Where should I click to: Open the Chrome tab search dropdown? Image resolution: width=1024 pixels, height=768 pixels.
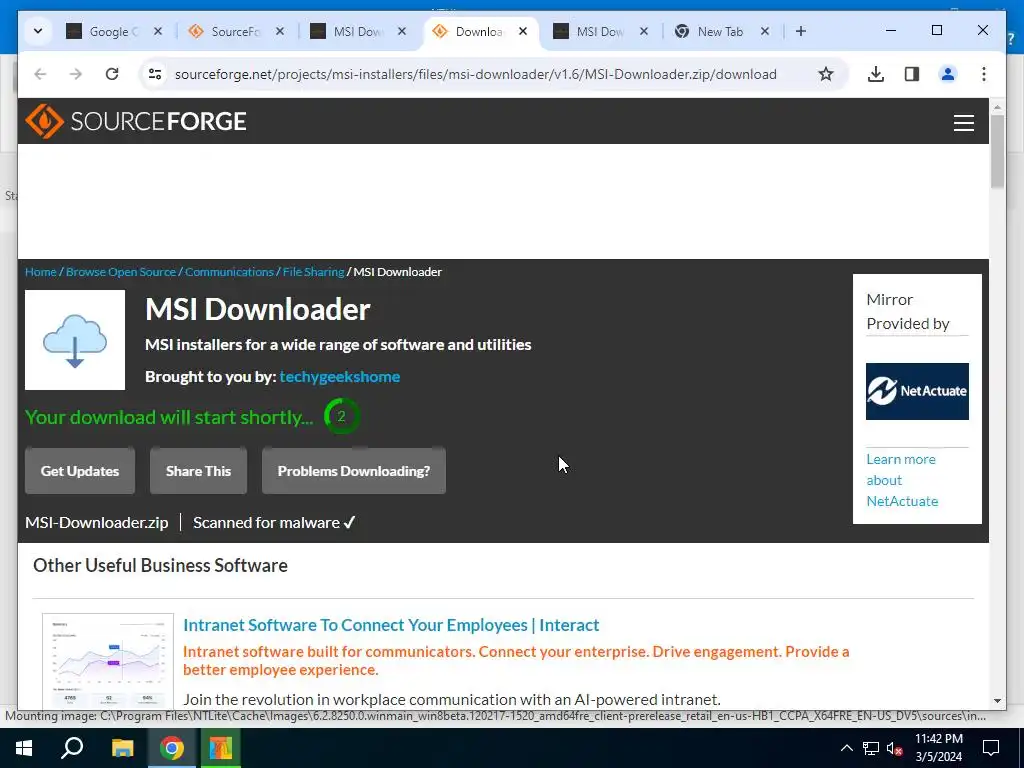click(x=38, y=31)
